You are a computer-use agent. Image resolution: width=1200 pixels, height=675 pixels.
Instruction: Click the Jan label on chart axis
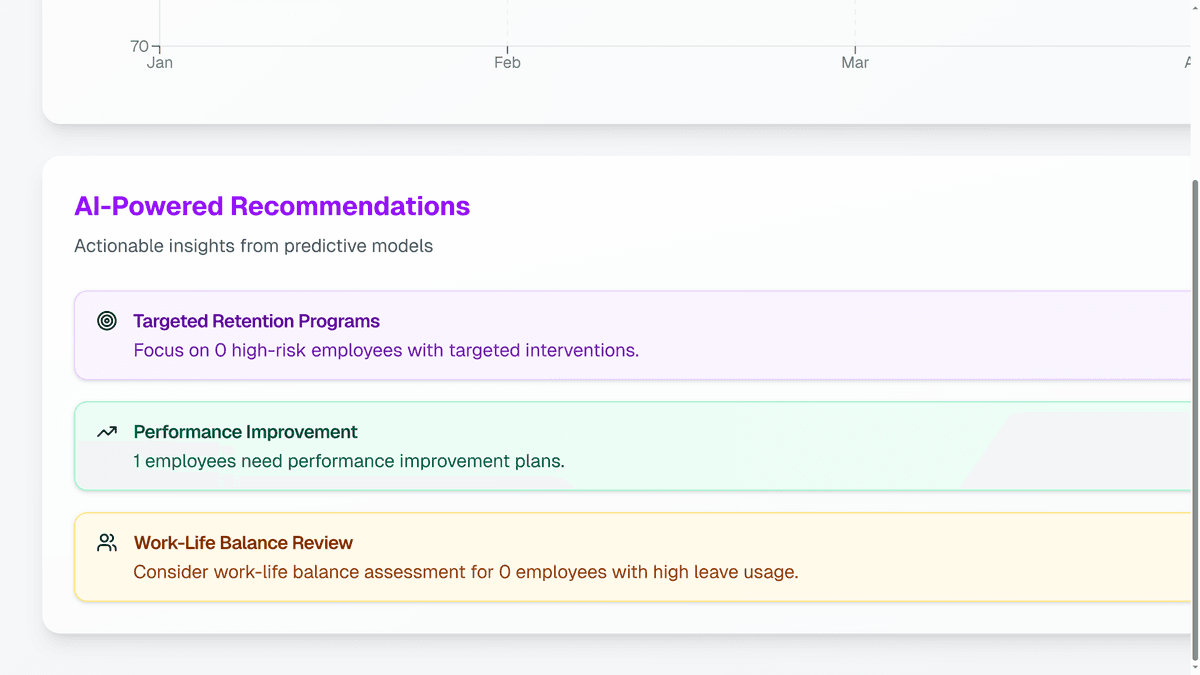[x=160, y=63]
